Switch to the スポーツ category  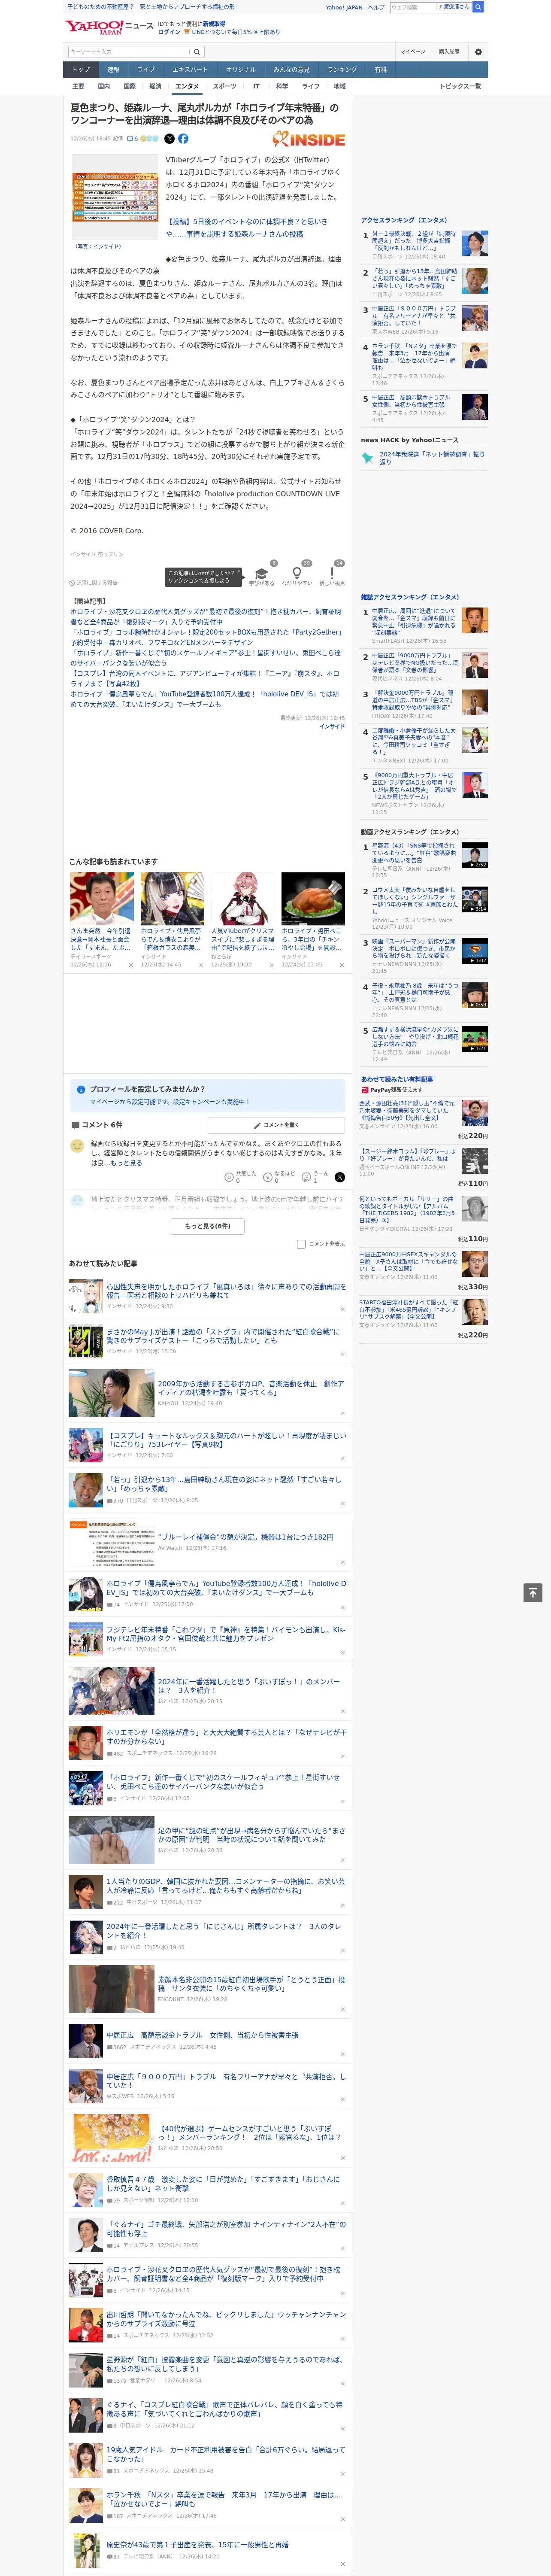[x=225, y=86]
